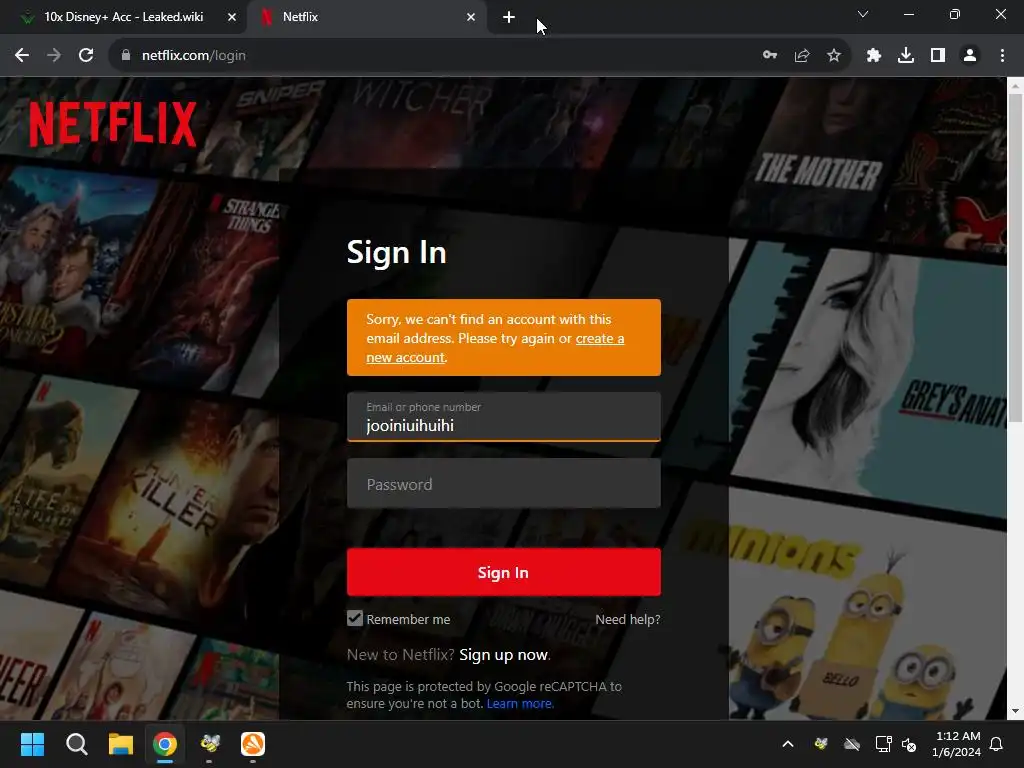Uncheck the Remember me checkbox

355,618
